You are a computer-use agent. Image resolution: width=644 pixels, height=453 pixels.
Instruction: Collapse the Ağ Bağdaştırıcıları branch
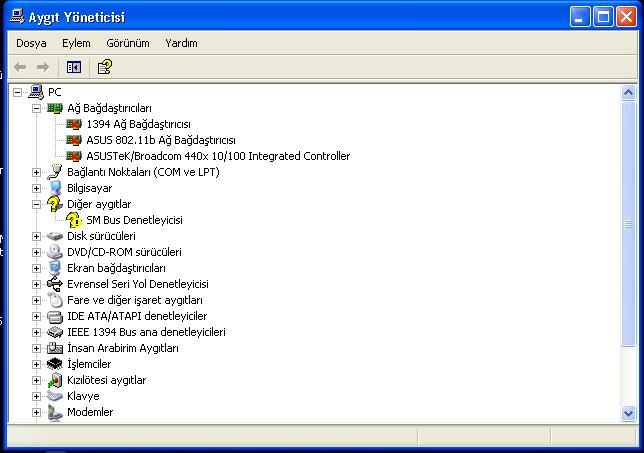pos(37,108)
